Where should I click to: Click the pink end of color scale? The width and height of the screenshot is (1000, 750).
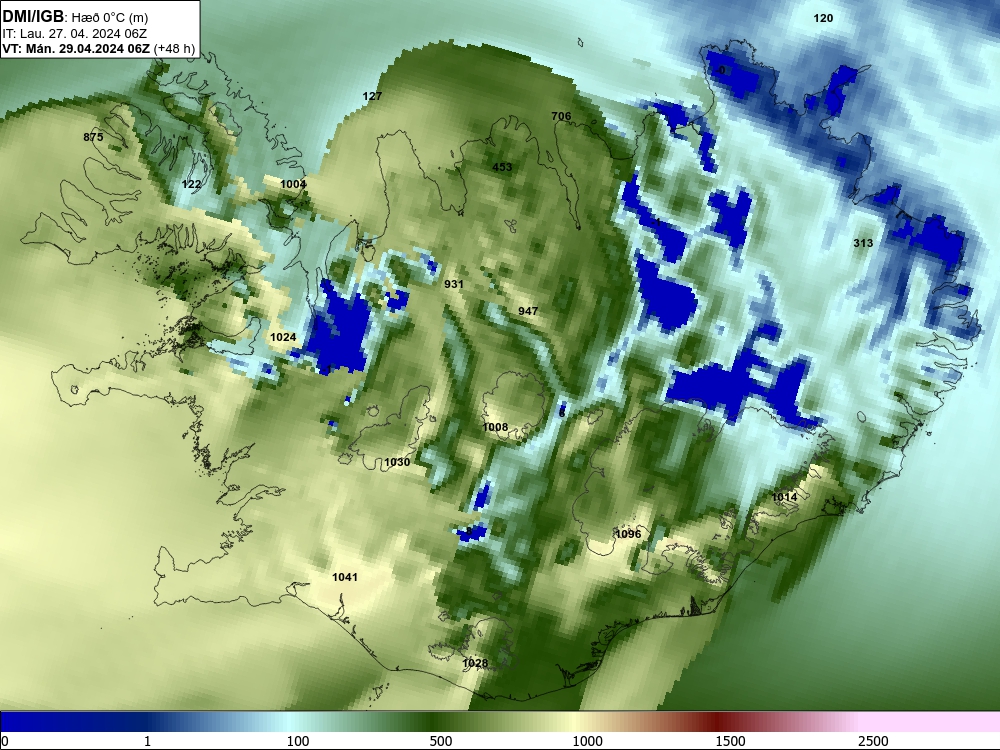pyautogui.click(x=931, y=722)
